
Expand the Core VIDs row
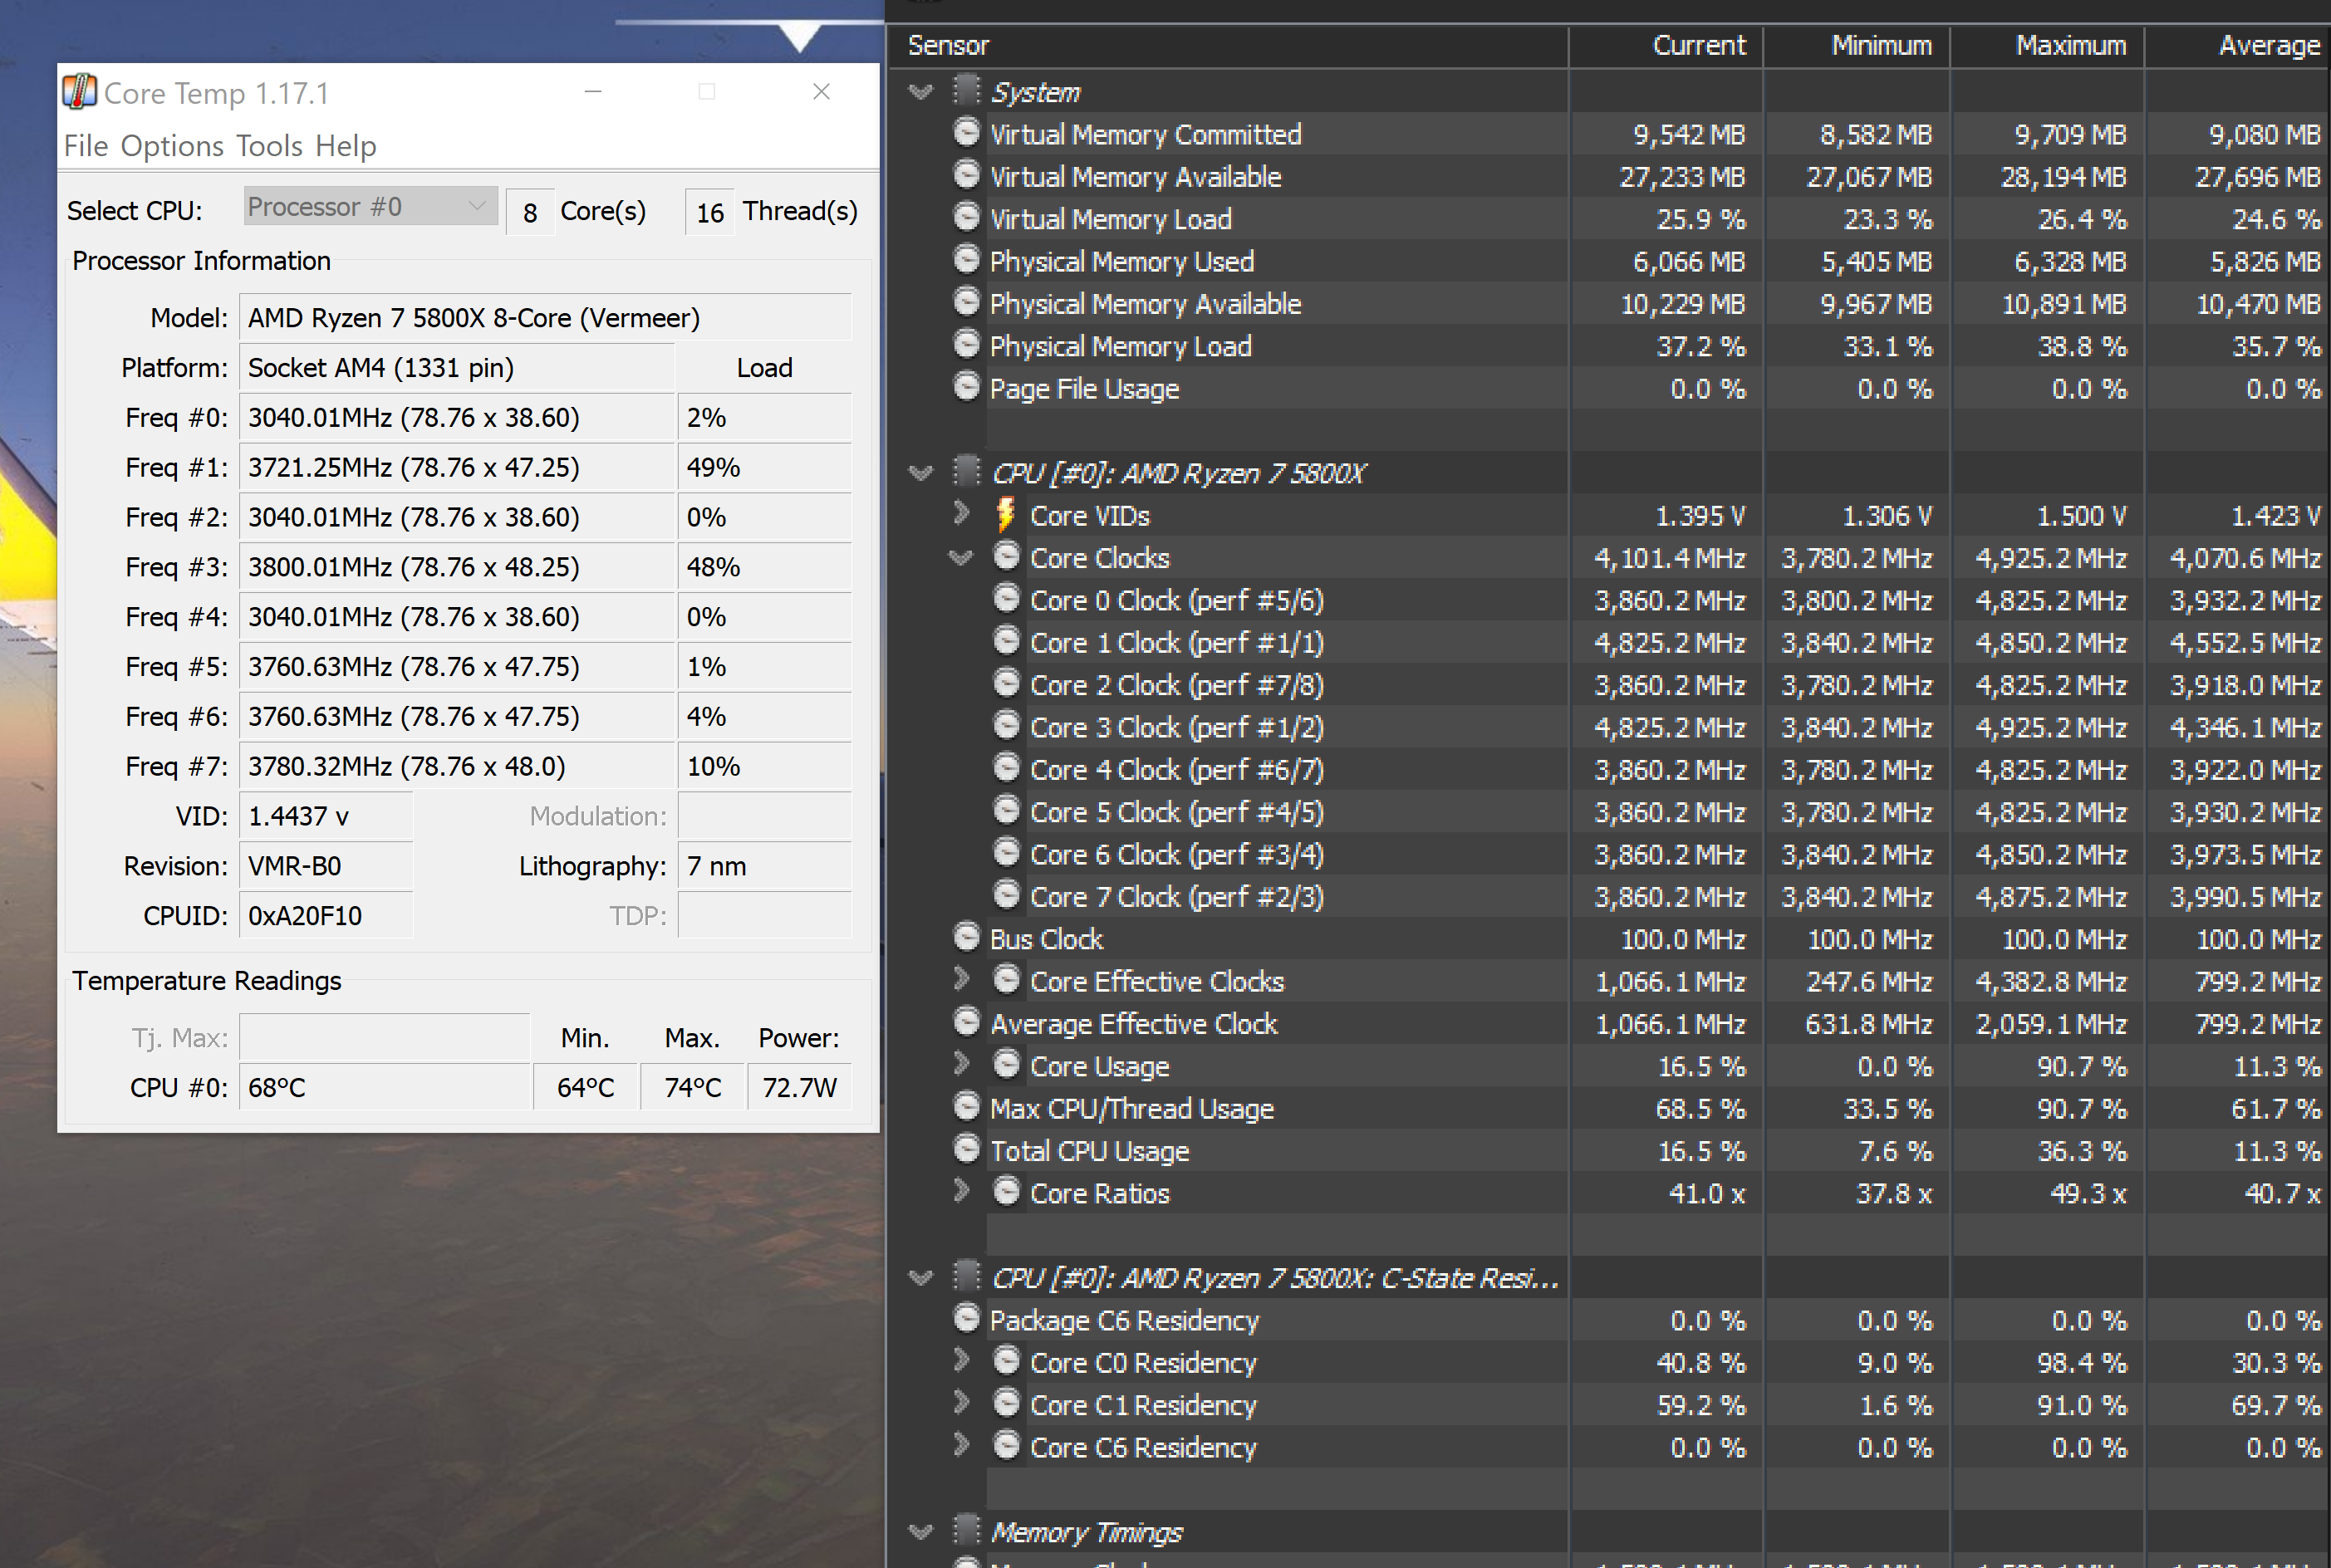961,514
